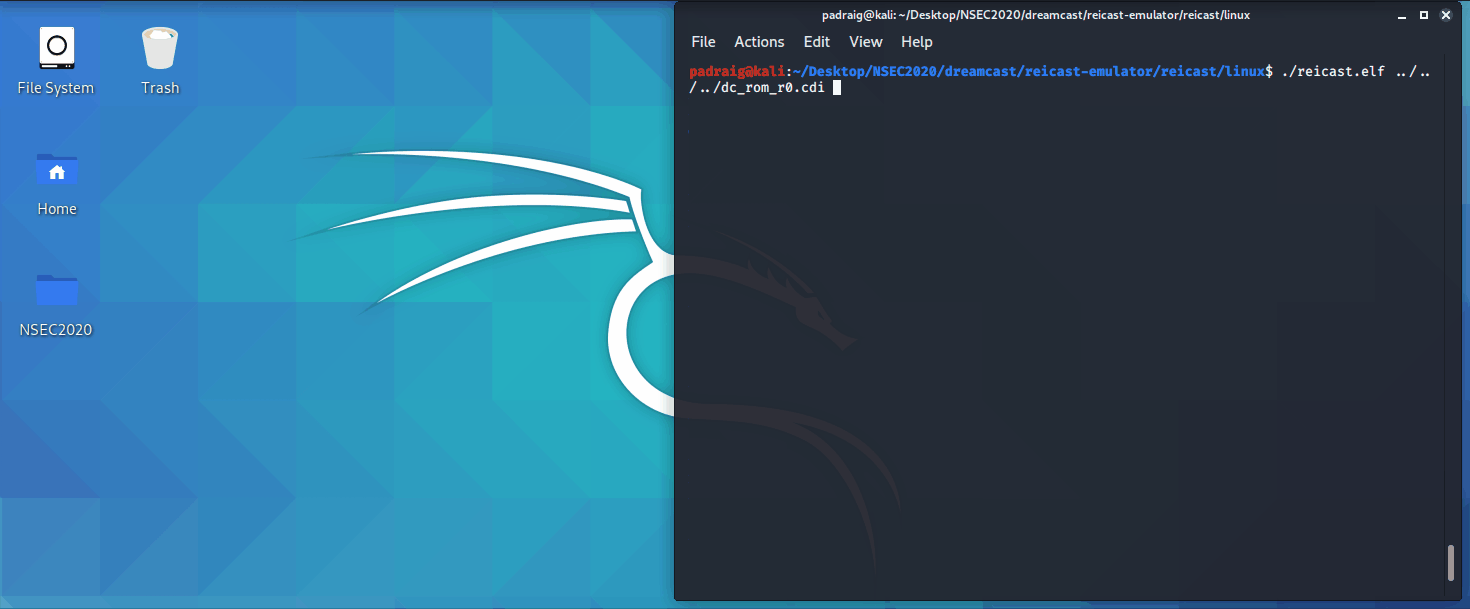Click the NSEC2020 folder label
1470x609 pixels.
coord(56,330)
